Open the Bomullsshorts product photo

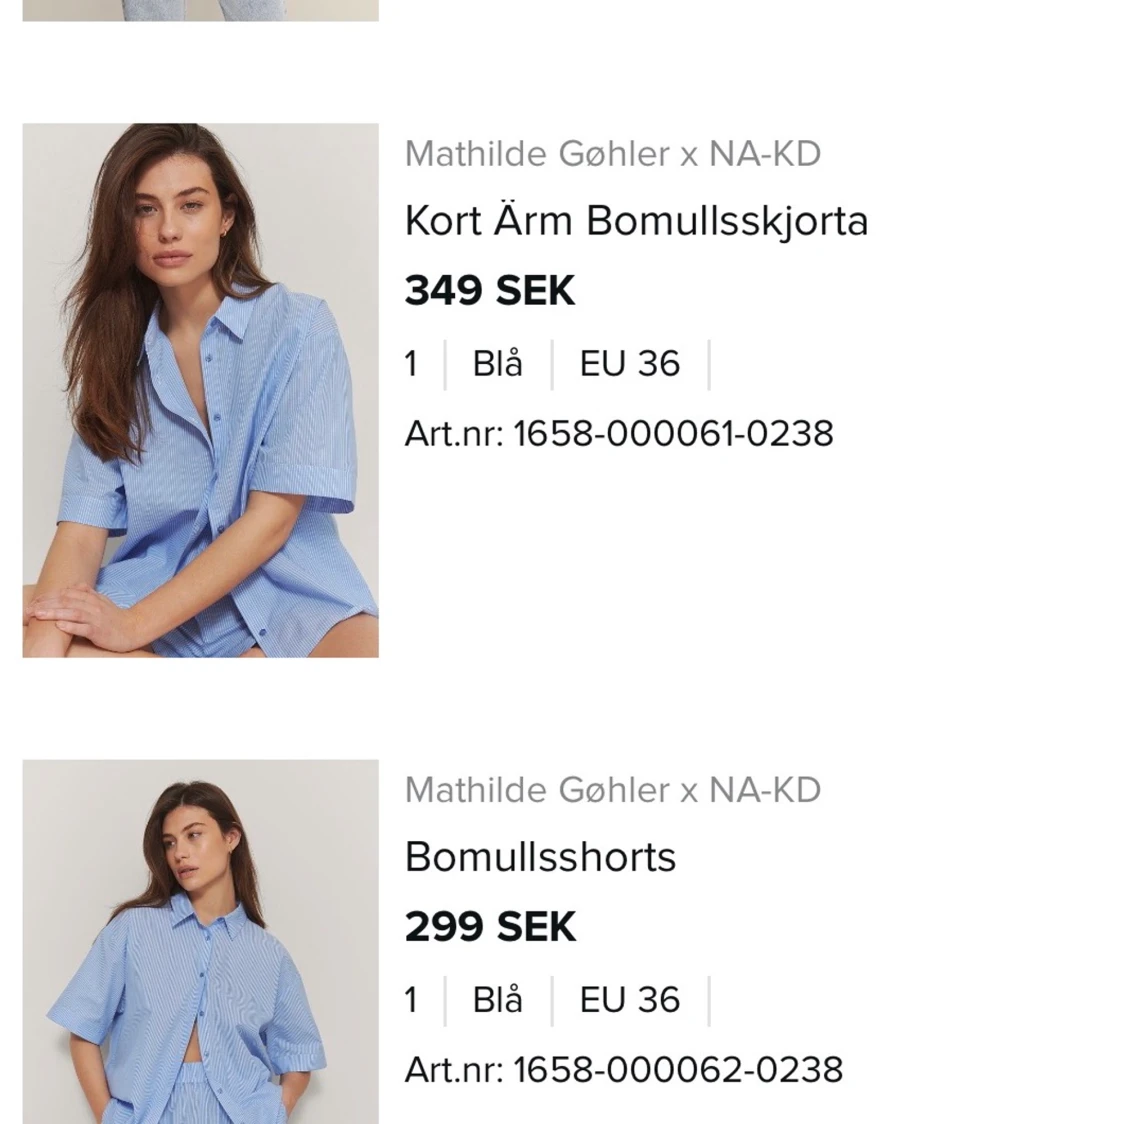[x=200, y=942]
